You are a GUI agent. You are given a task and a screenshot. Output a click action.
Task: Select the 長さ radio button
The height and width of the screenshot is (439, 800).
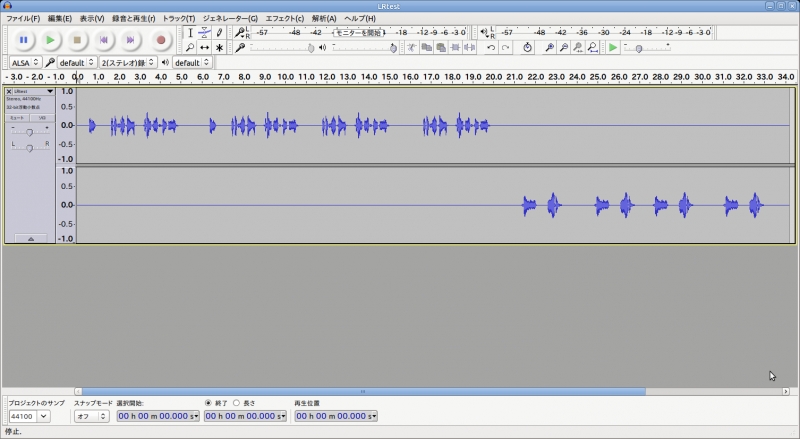tap(236, 403)
